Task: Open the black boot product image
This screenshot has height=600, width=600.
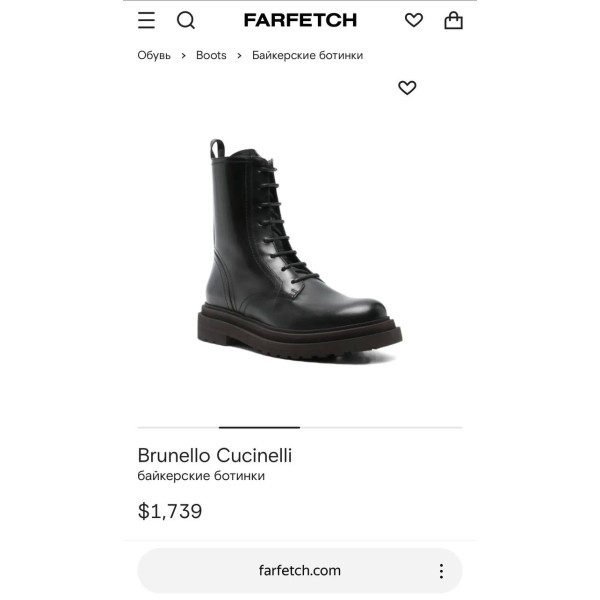Action: pos(299,249)
